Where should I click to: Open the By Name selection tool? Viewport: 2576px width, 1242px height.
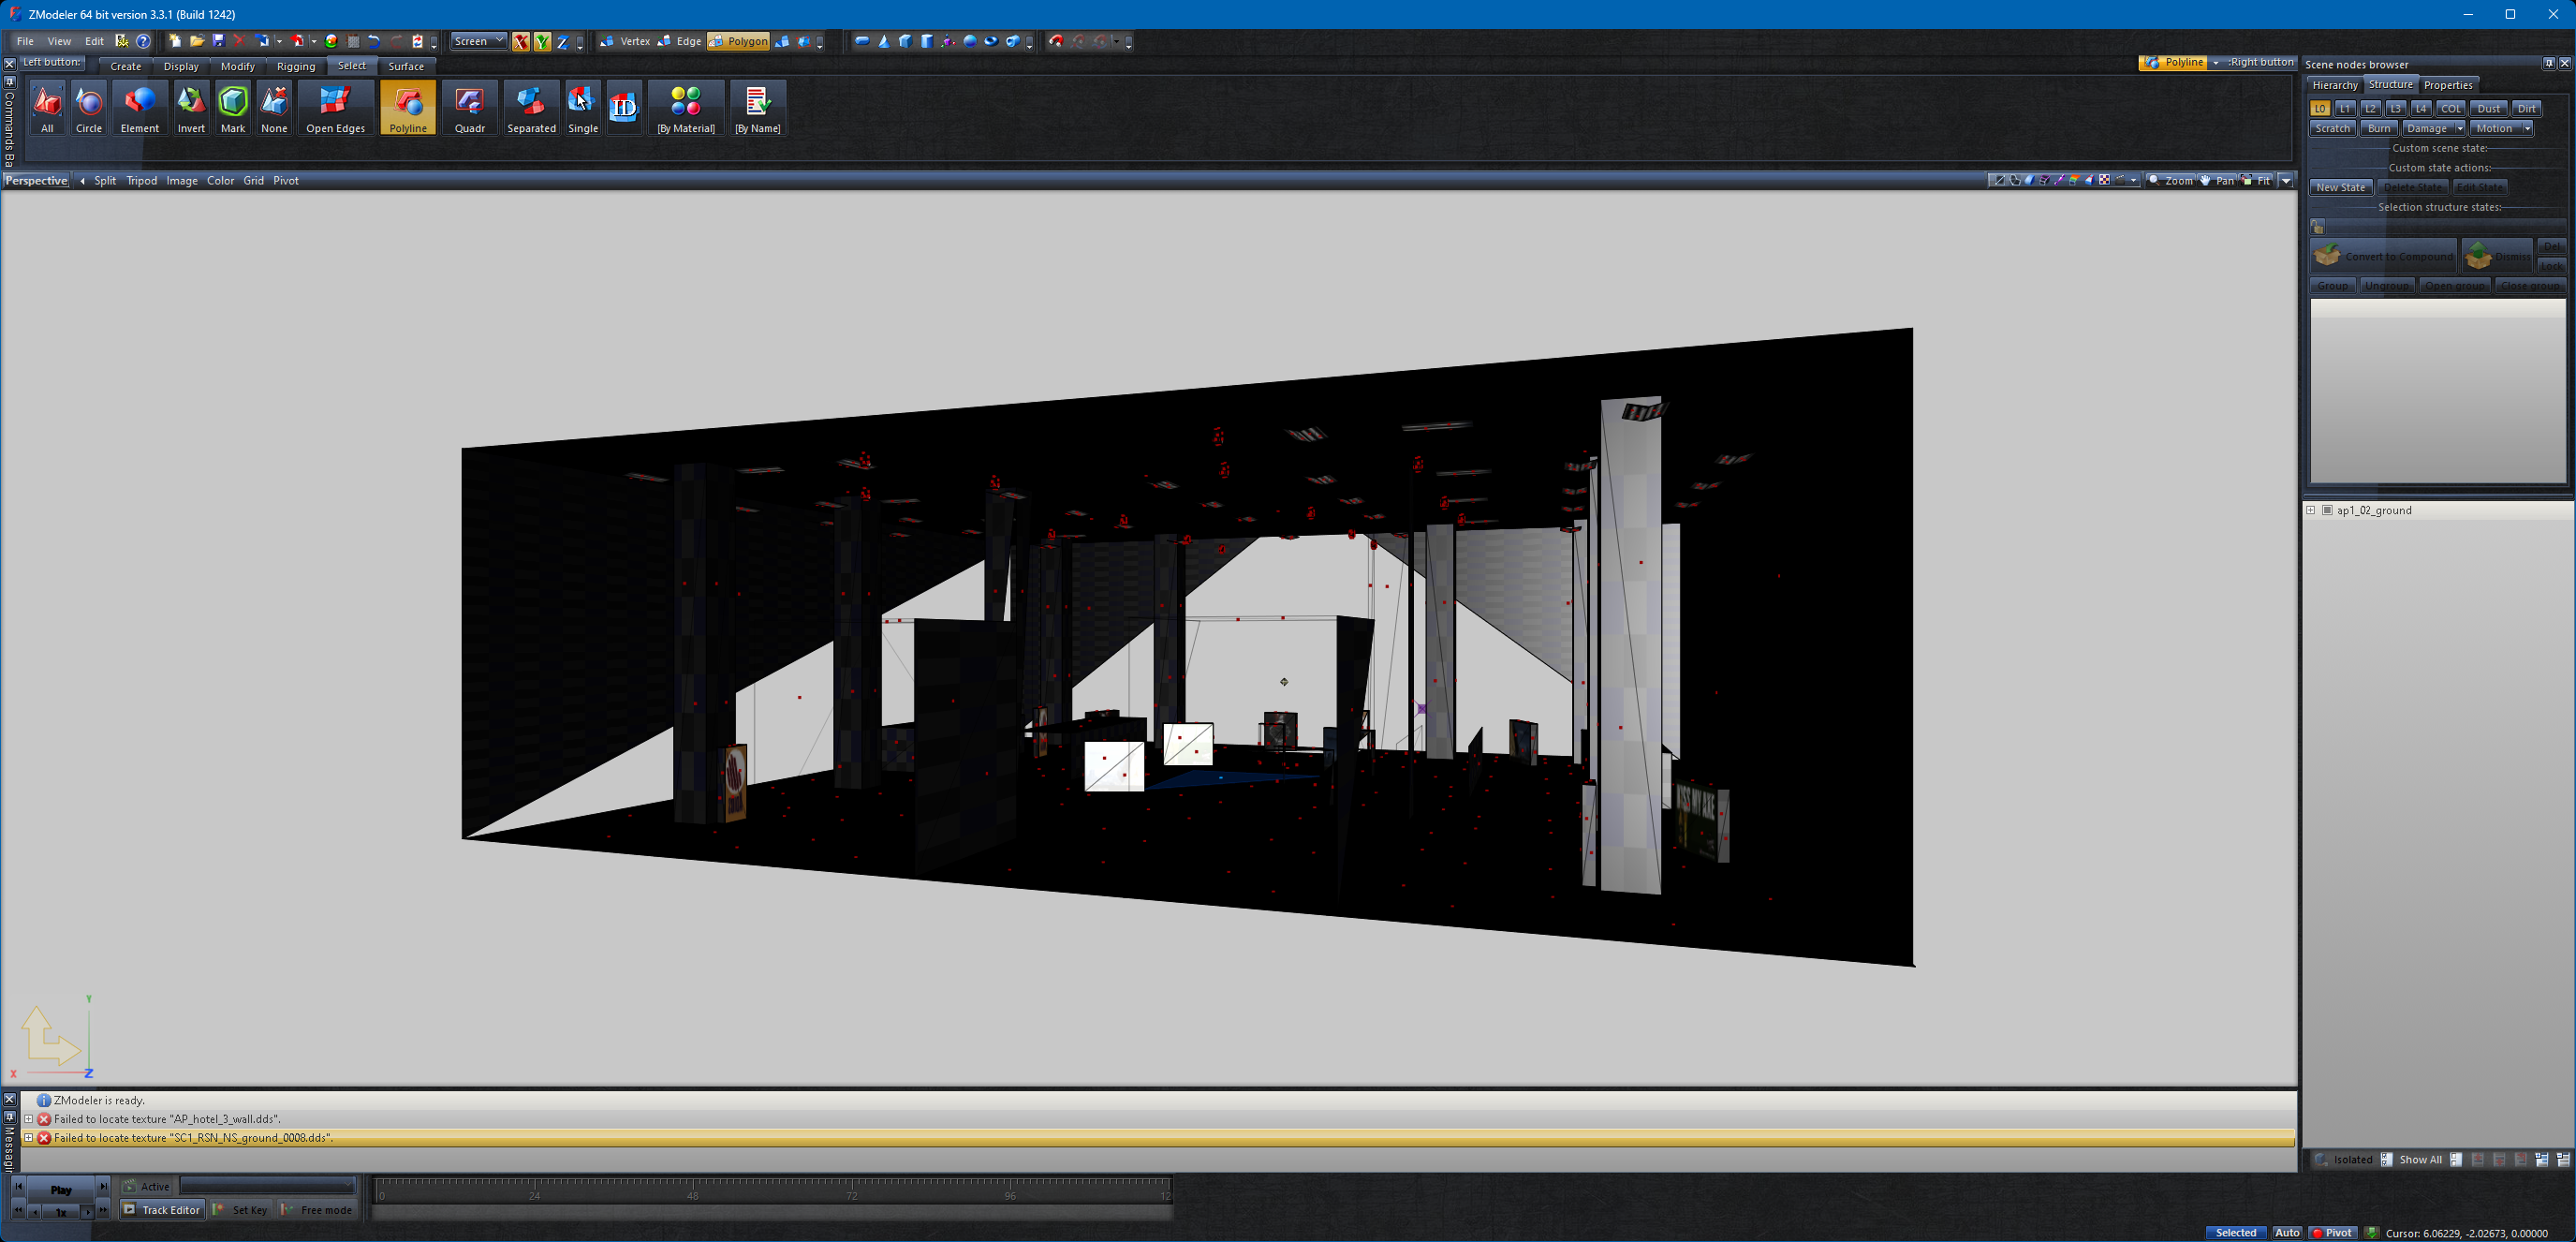[757, 109]
